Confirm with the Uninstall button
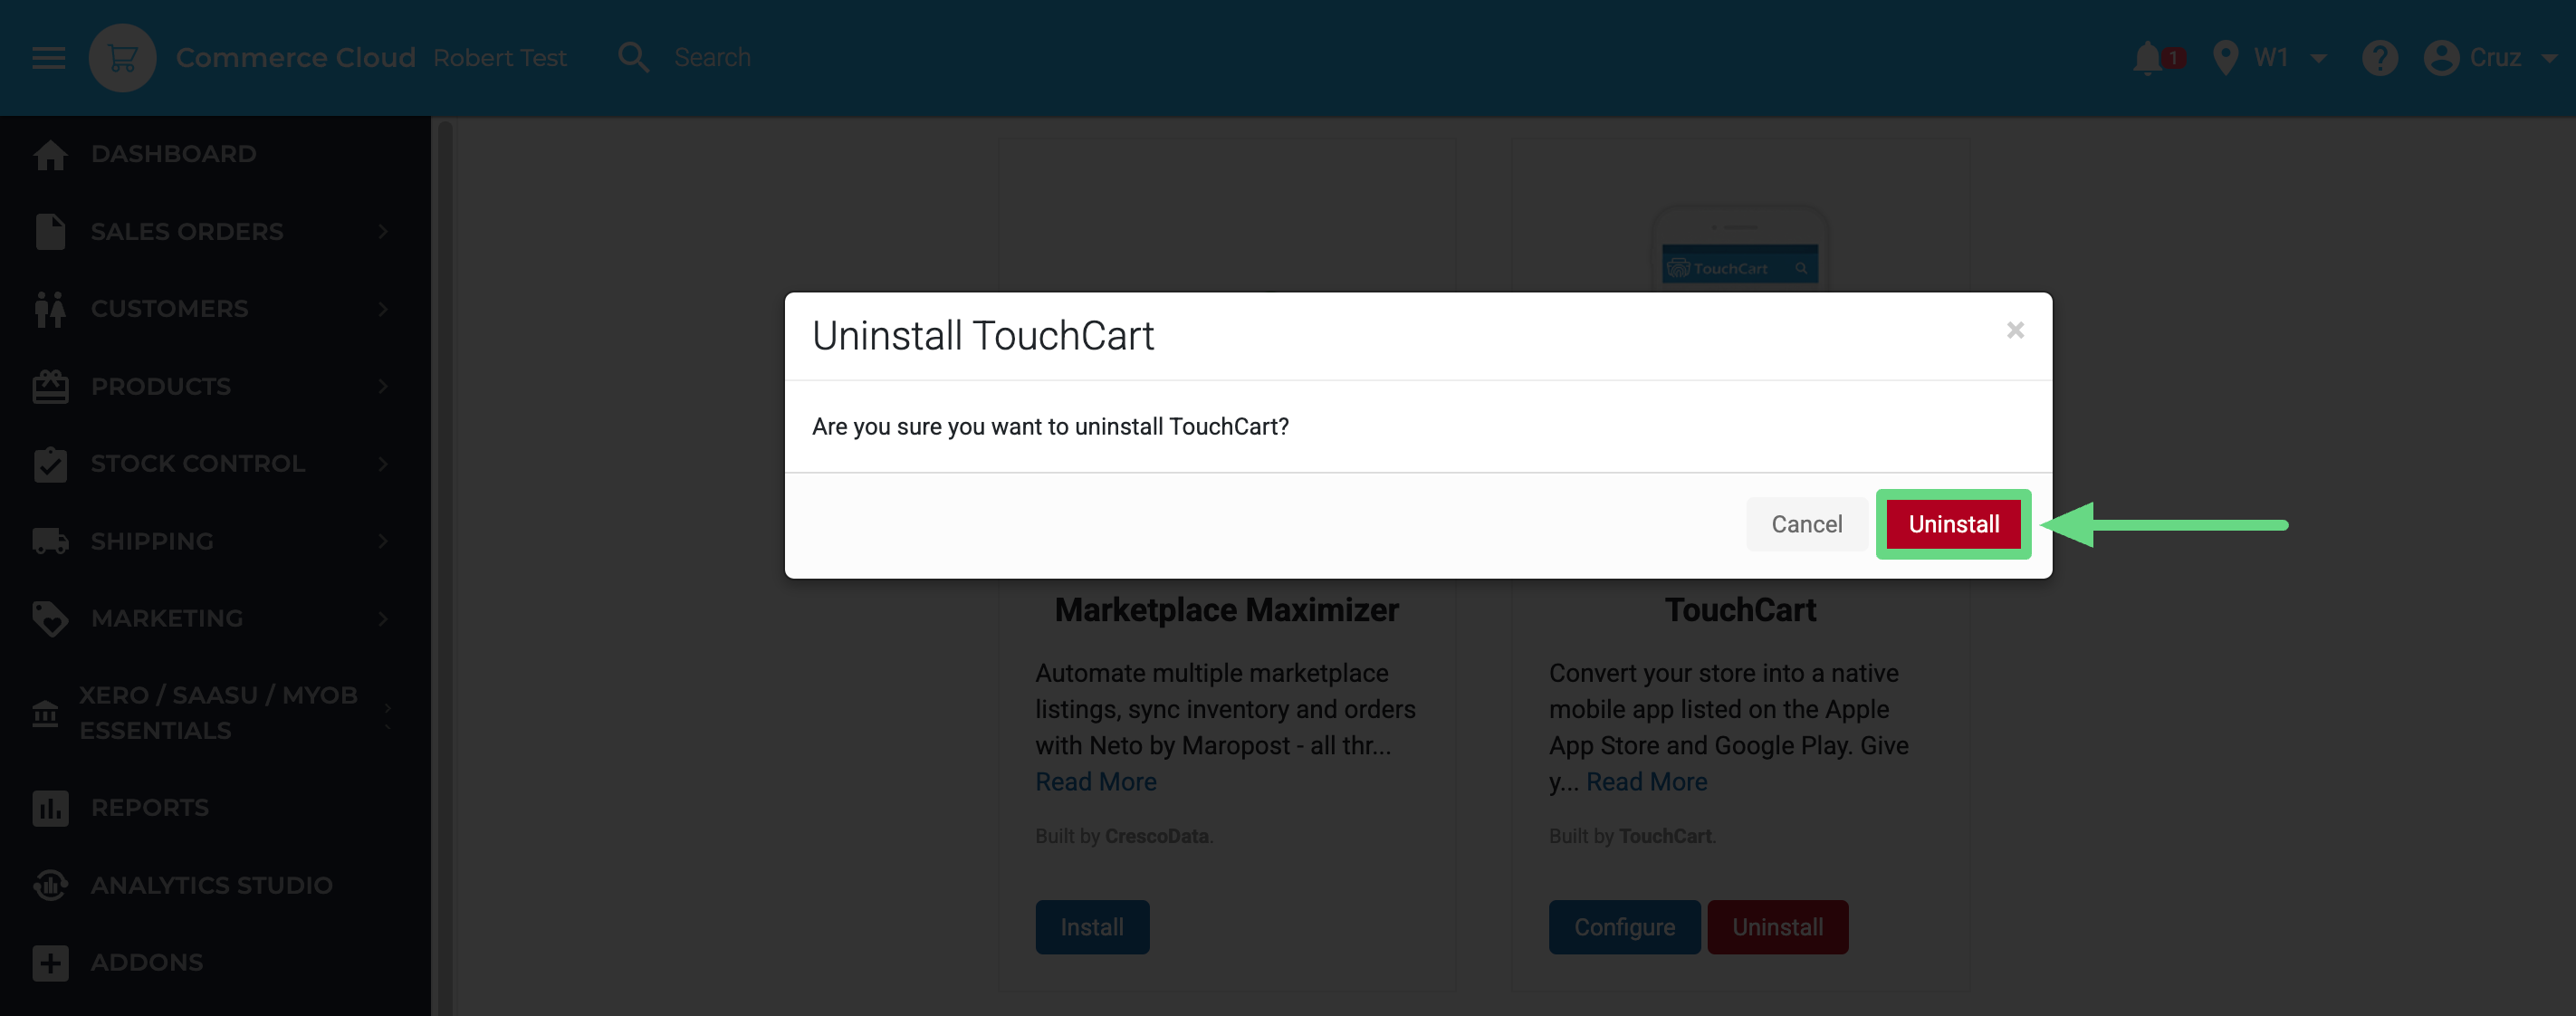Viewport: 2576px width, 1016px height. click(x=1952, y=523)
